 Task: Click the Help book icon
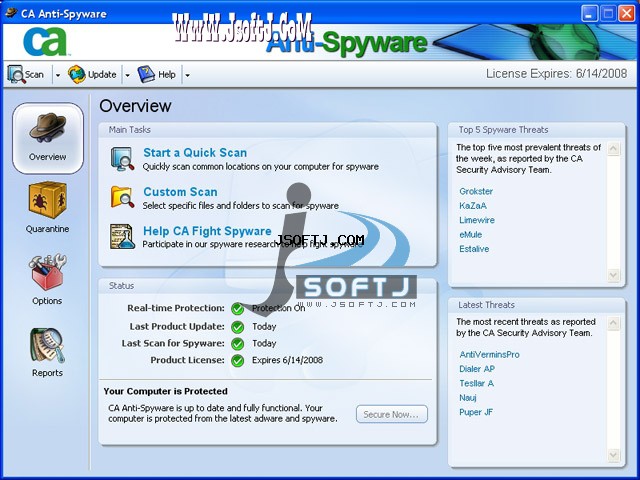(x=146, y=74)
